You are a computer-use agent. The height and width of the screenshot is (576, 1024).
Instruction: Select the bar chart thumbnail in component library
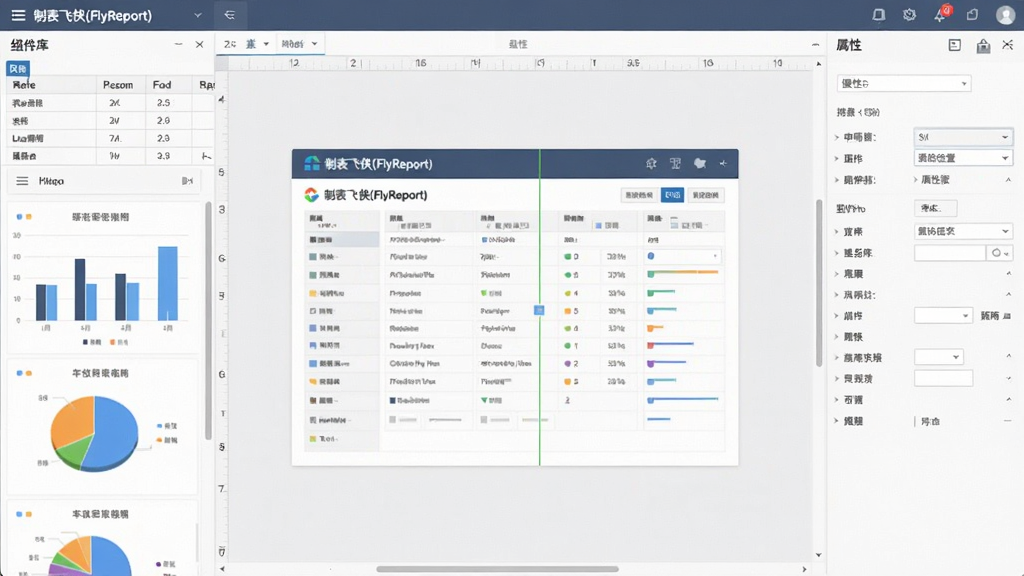[102, 278]
